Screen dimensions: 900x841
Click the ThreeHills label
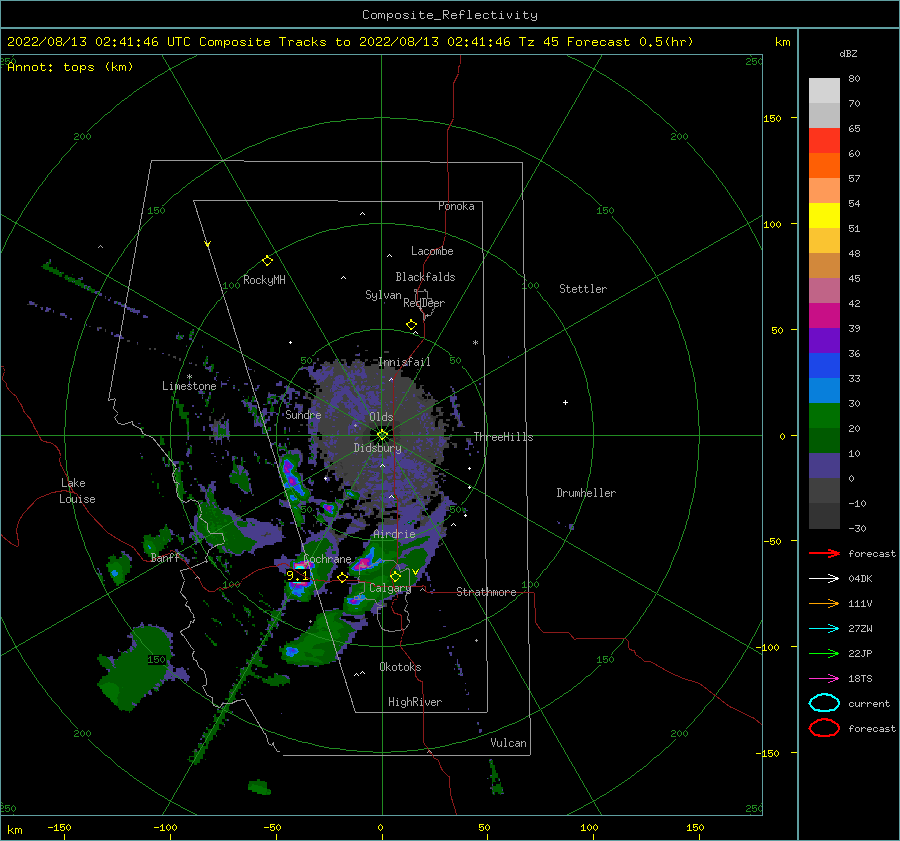coord(503,437)
